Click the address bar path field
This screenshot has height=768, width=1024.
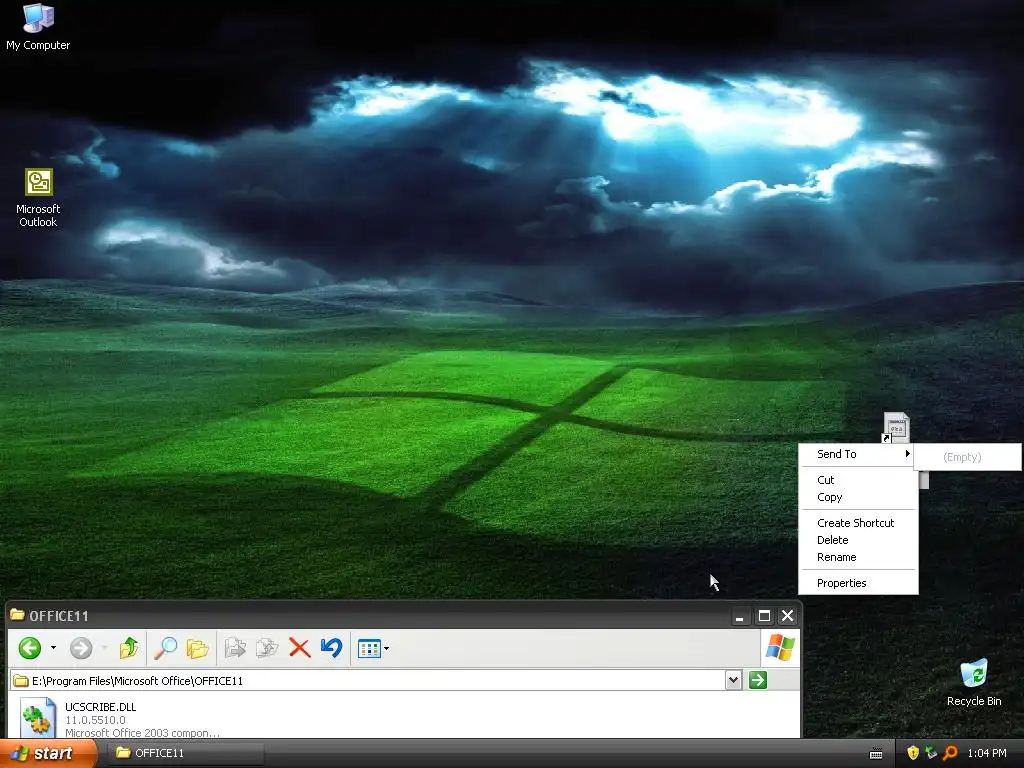(368, 680)
